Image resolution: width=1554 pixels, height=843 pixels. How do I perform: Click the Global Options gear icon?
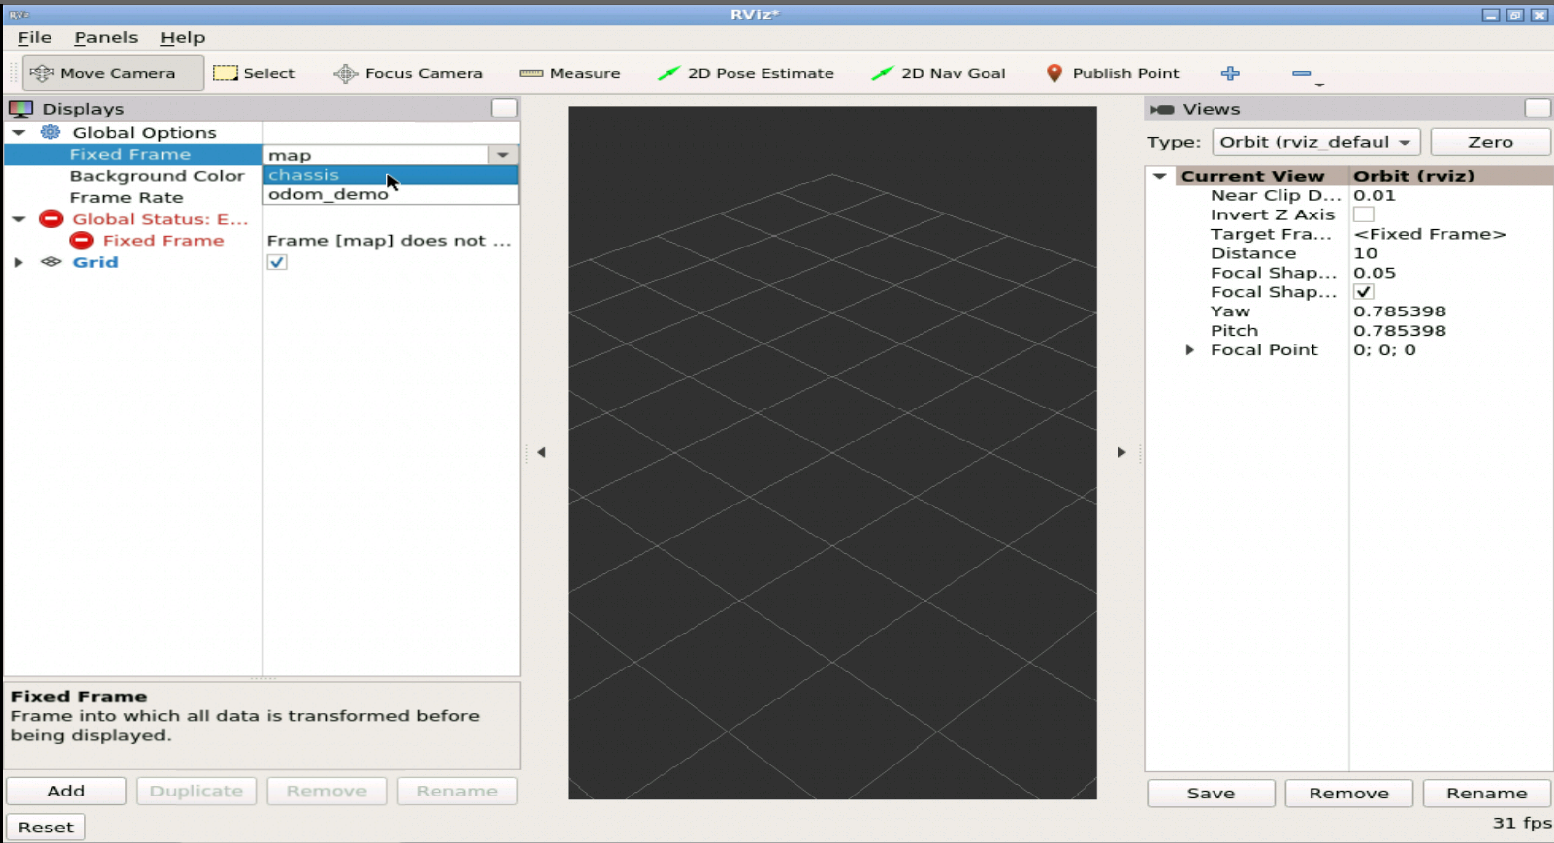tap(50, 132)
